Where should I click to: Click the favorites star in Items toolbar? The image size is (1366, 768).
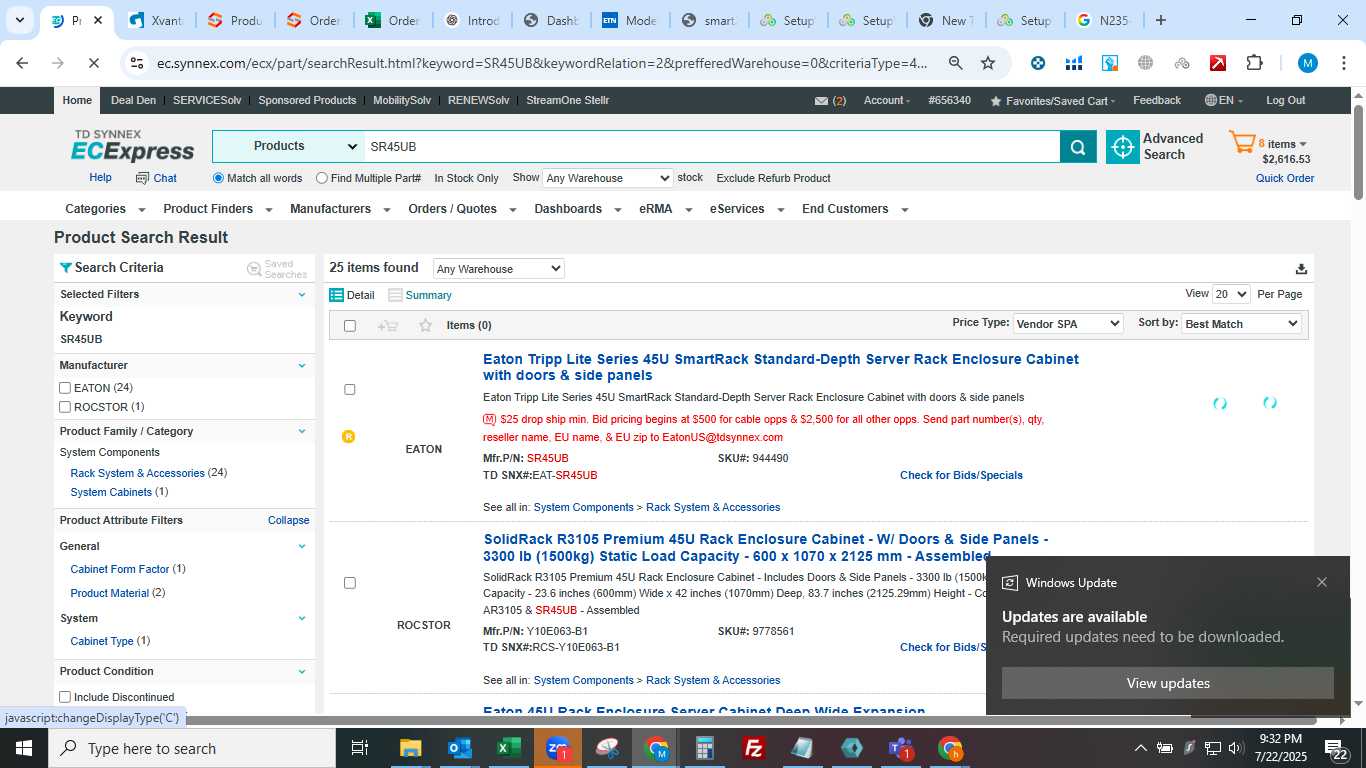click(425, 325)
